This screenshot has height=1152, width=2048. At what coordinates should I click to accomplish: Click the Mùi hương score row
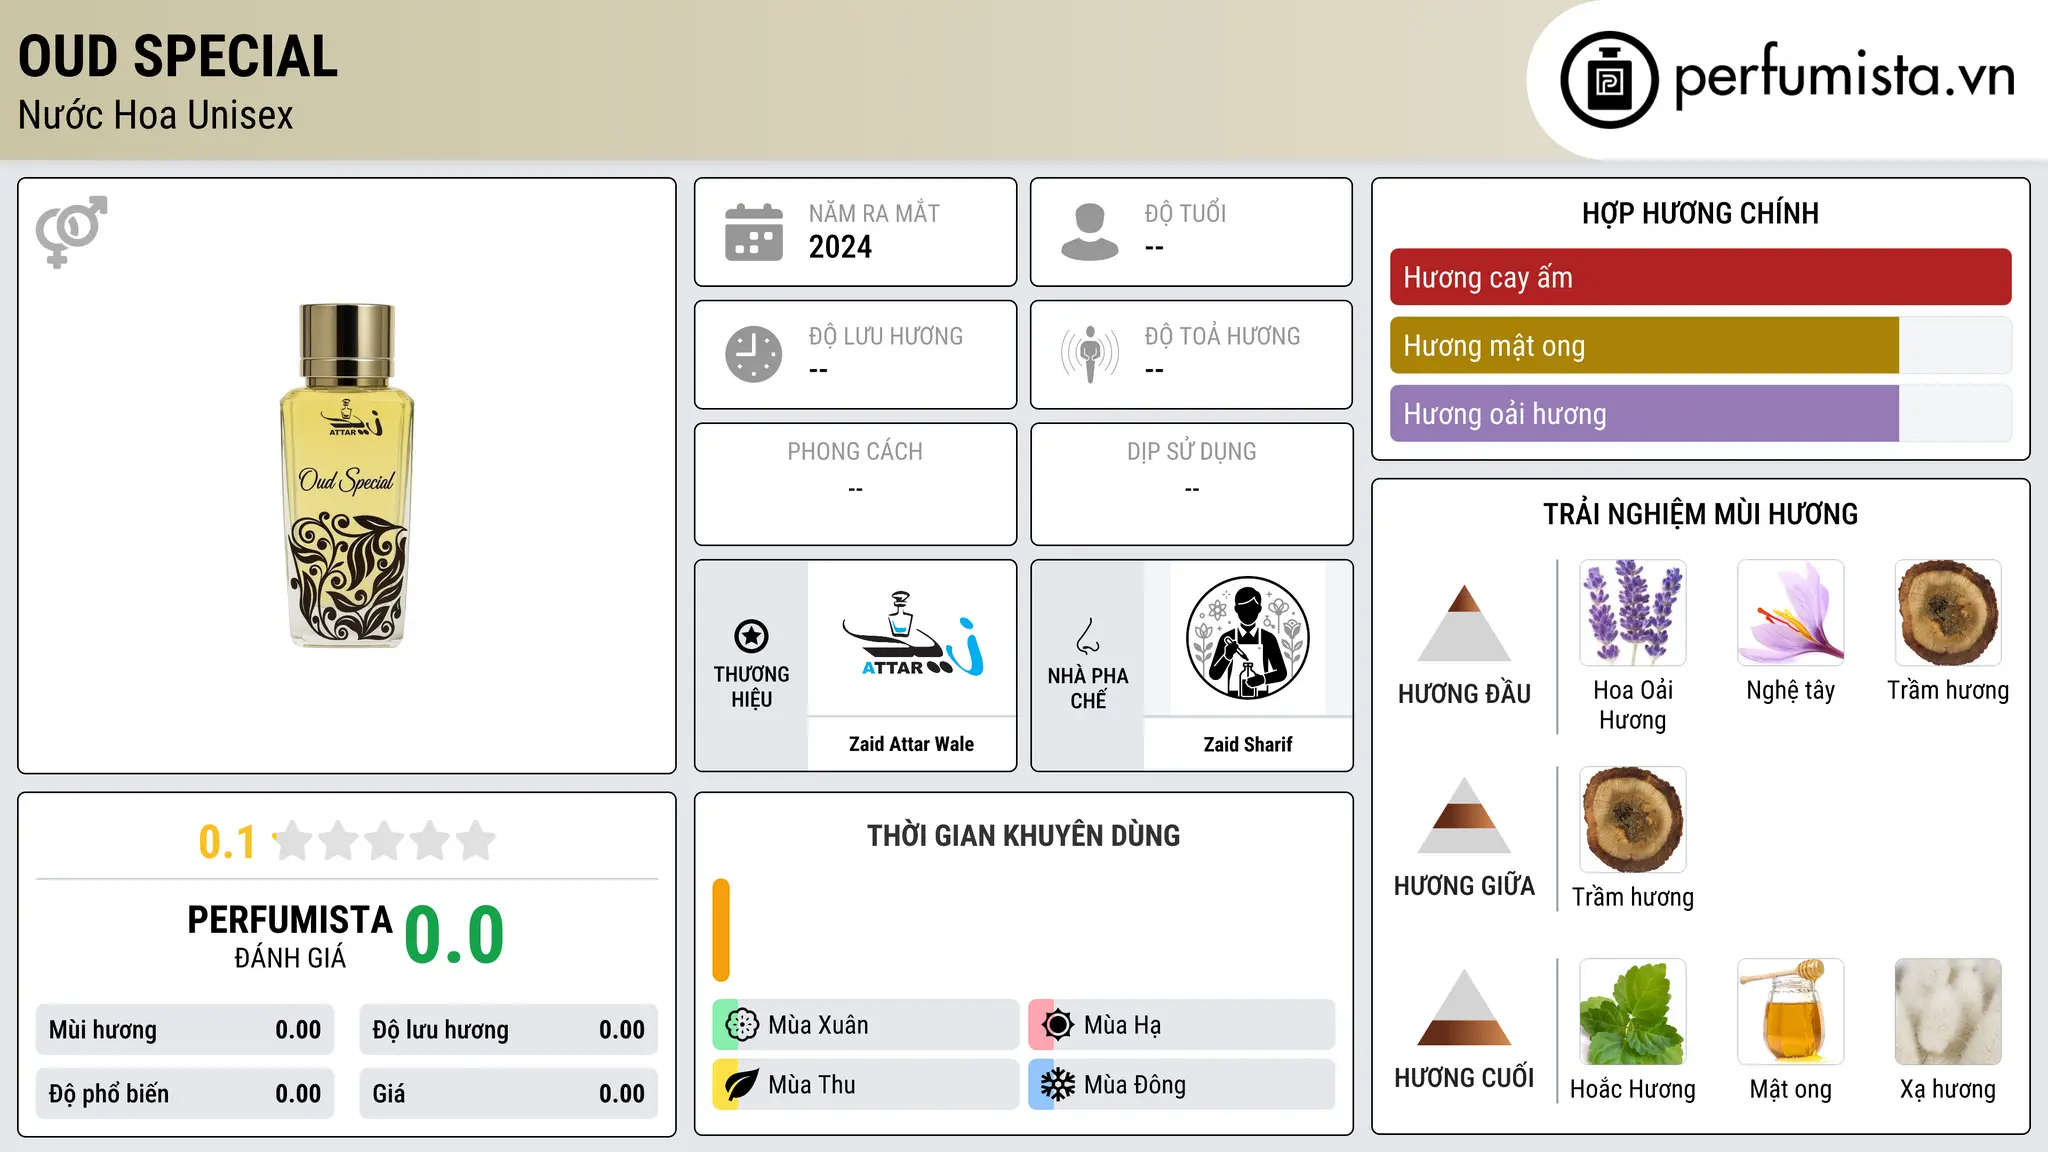(x=185, y=1030)
